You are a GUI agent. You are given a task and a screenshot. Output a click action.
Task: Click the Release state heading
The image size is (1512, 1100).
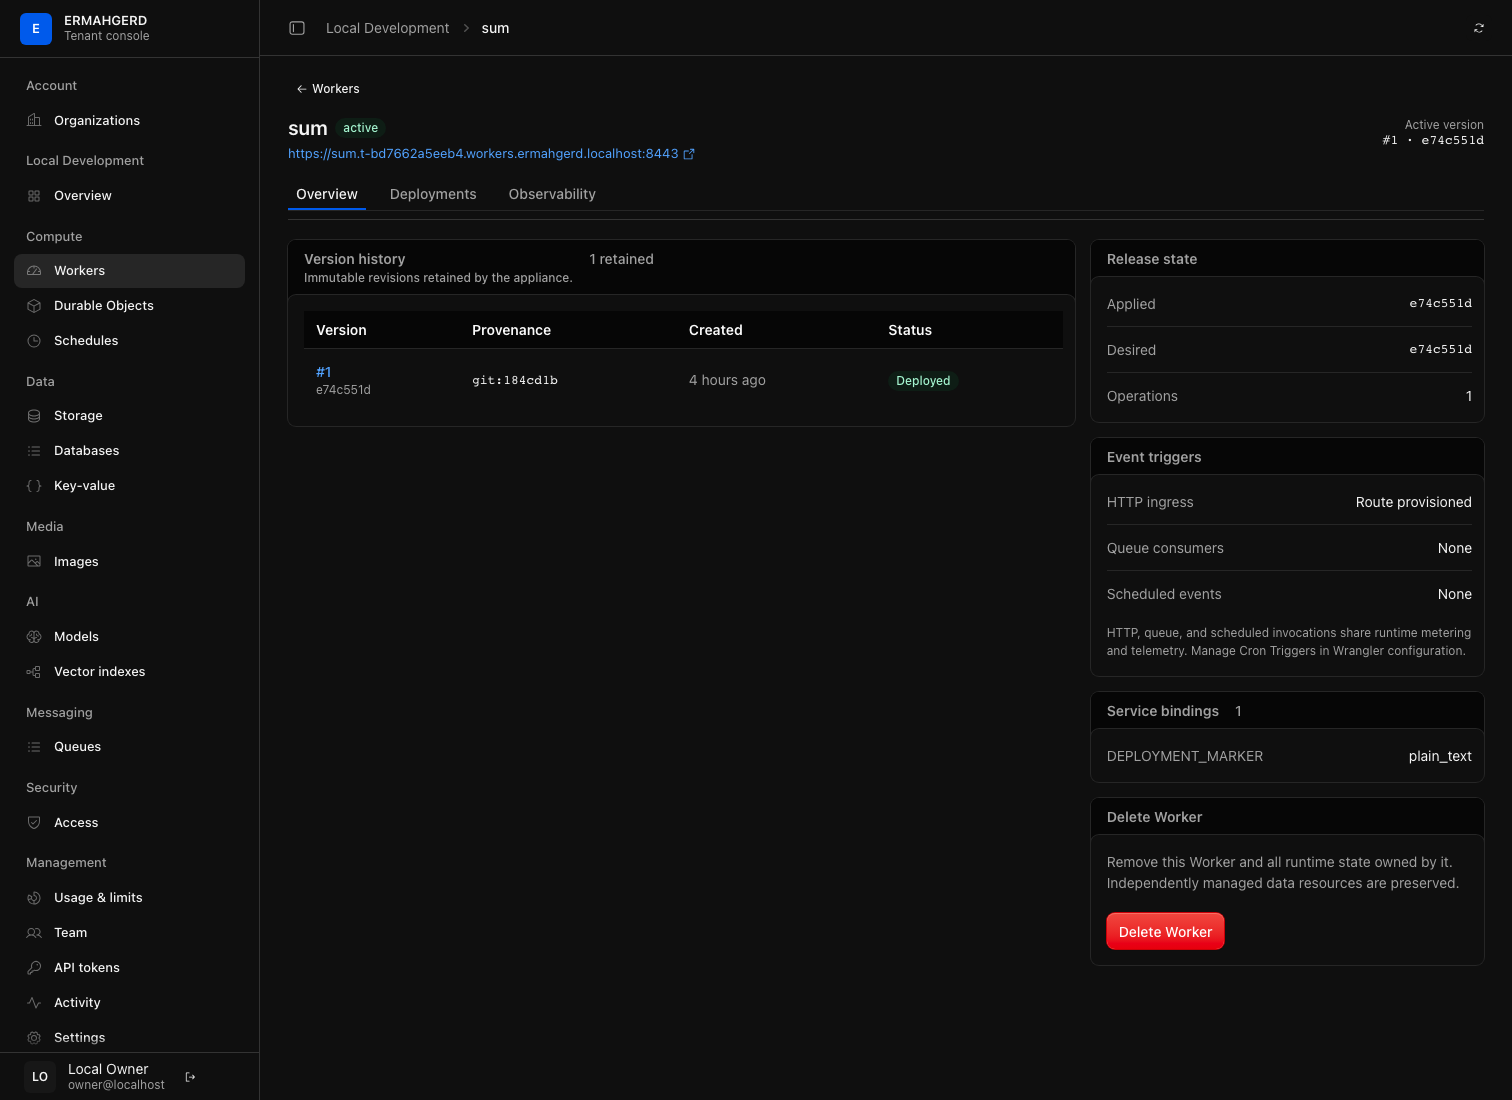pyautogui.click(x=1152, y=259)
